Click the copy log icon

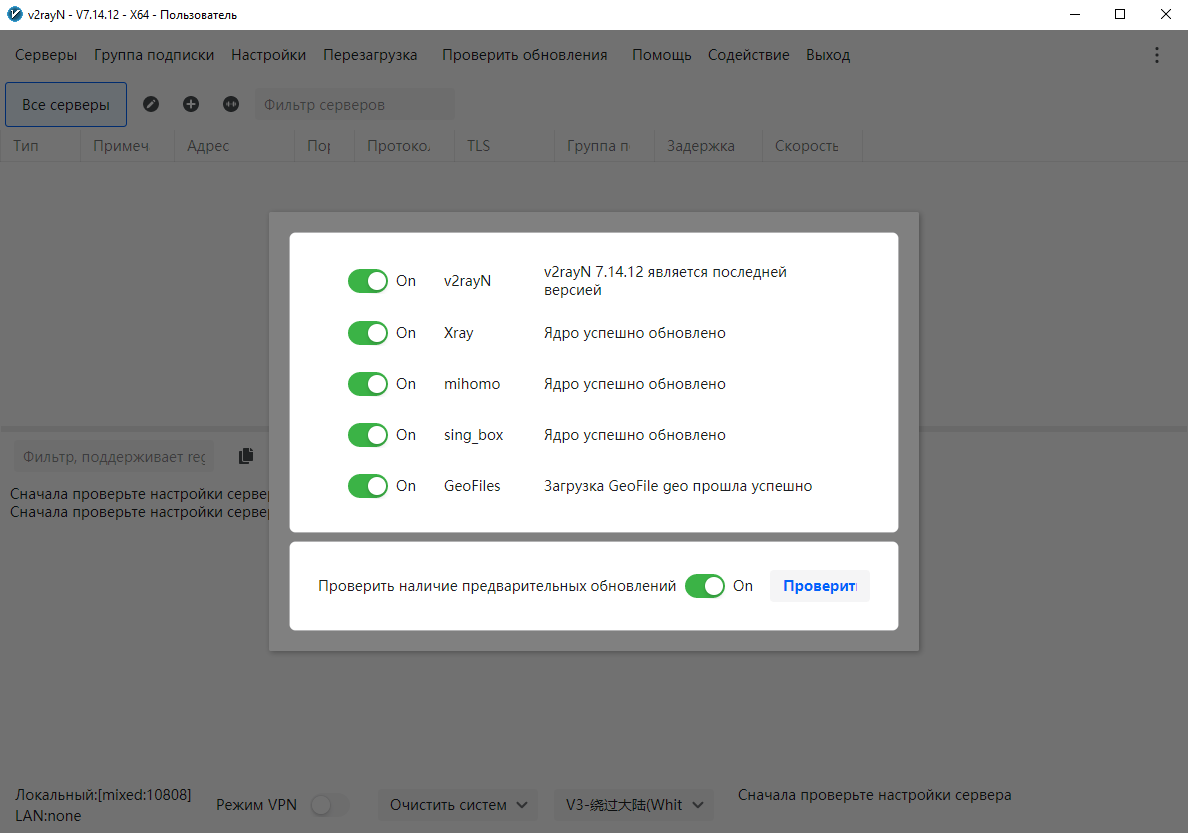tap(246, 456)
